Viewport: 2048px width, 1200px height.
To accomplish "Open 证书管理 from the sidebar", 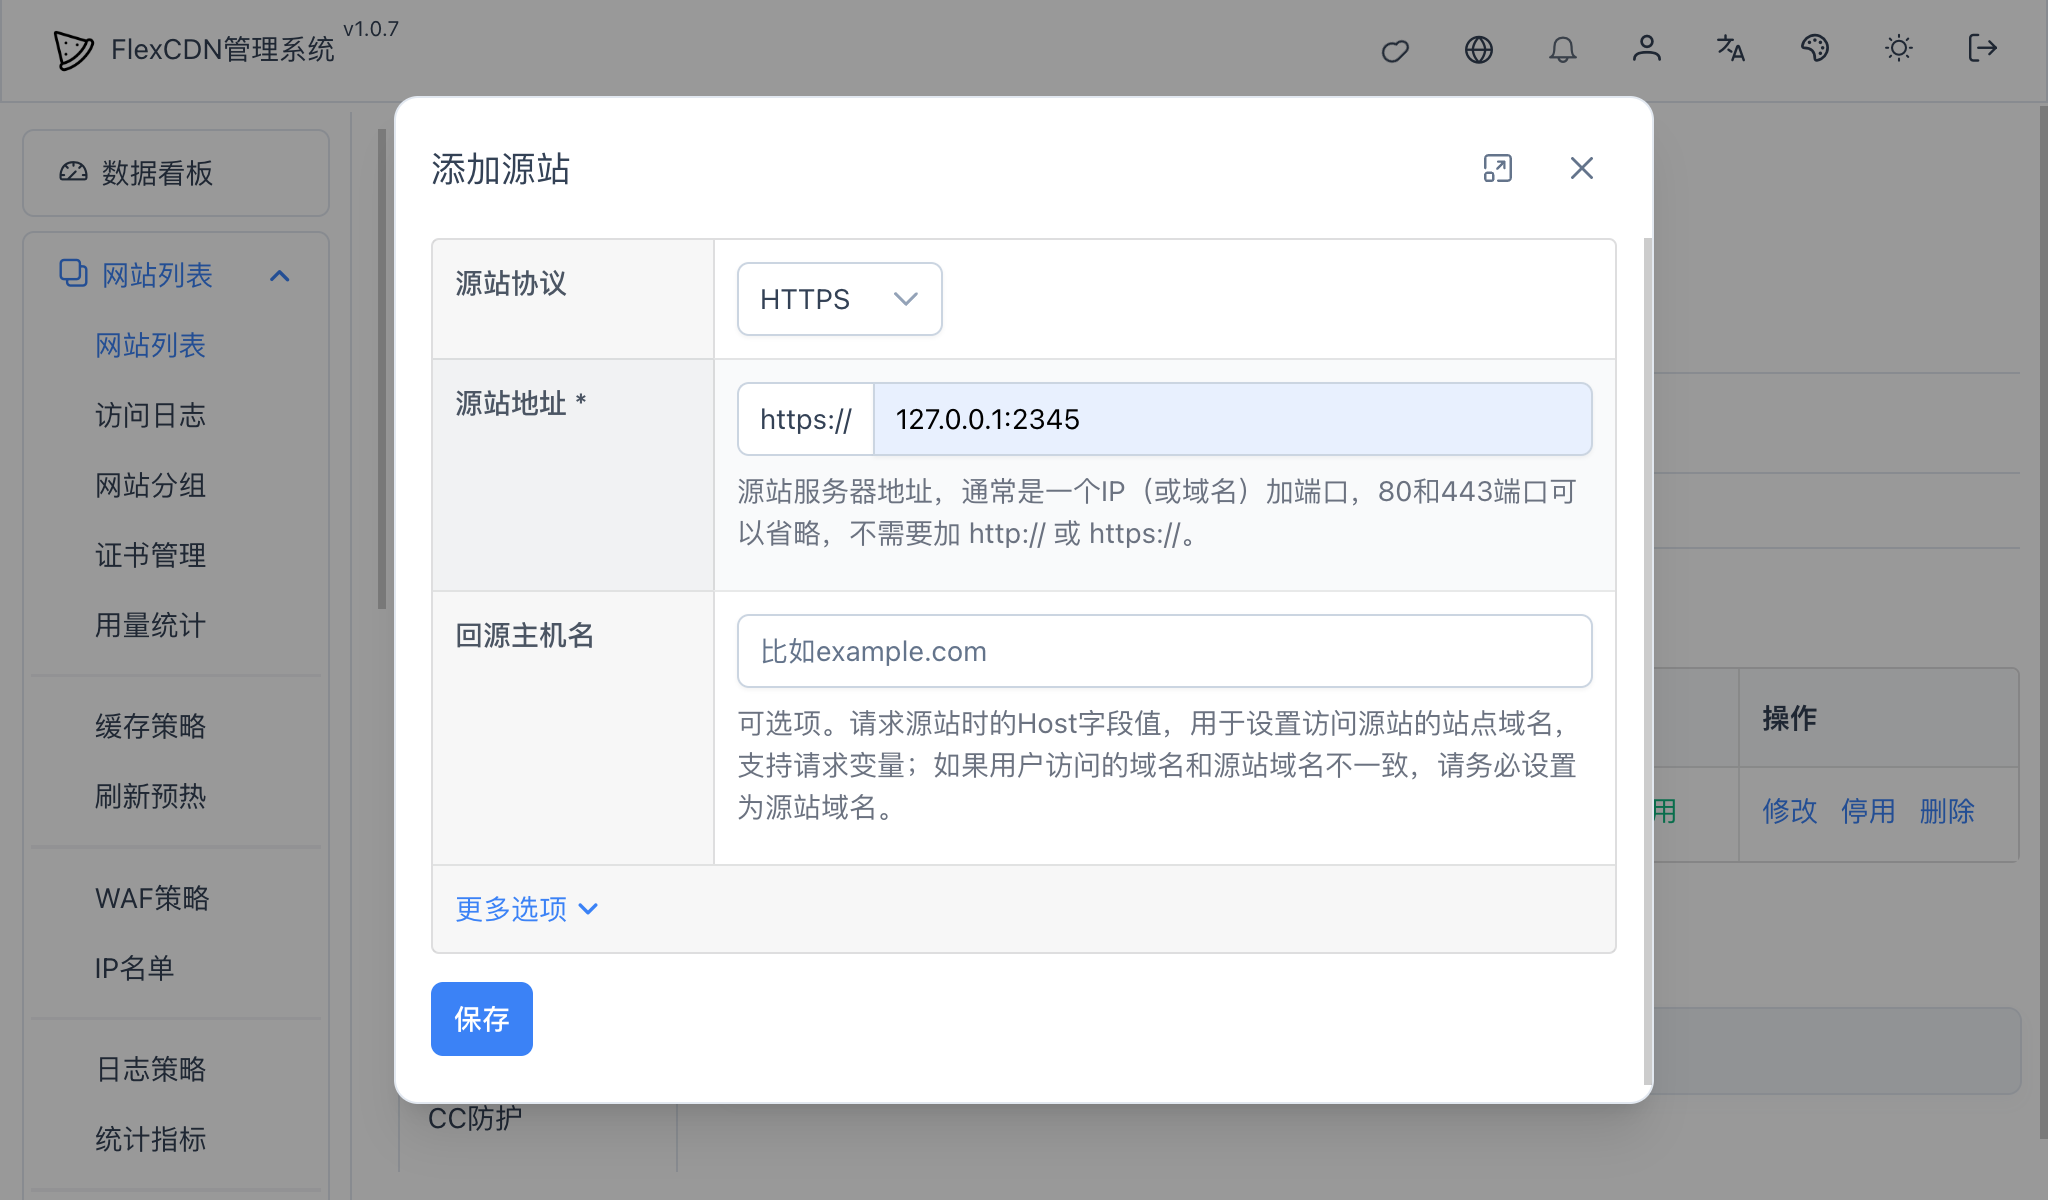I will click(150, 556).
